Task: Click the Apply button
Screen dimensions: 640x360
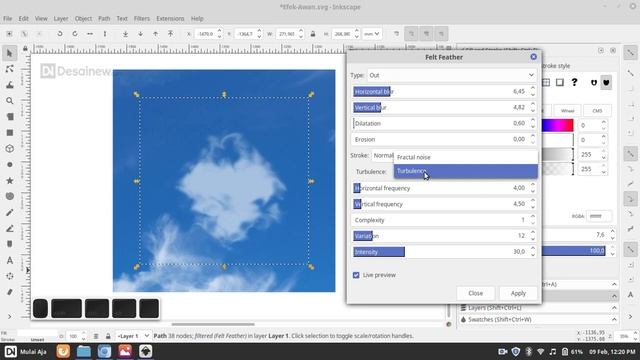Action: click(x=518, y=293)
